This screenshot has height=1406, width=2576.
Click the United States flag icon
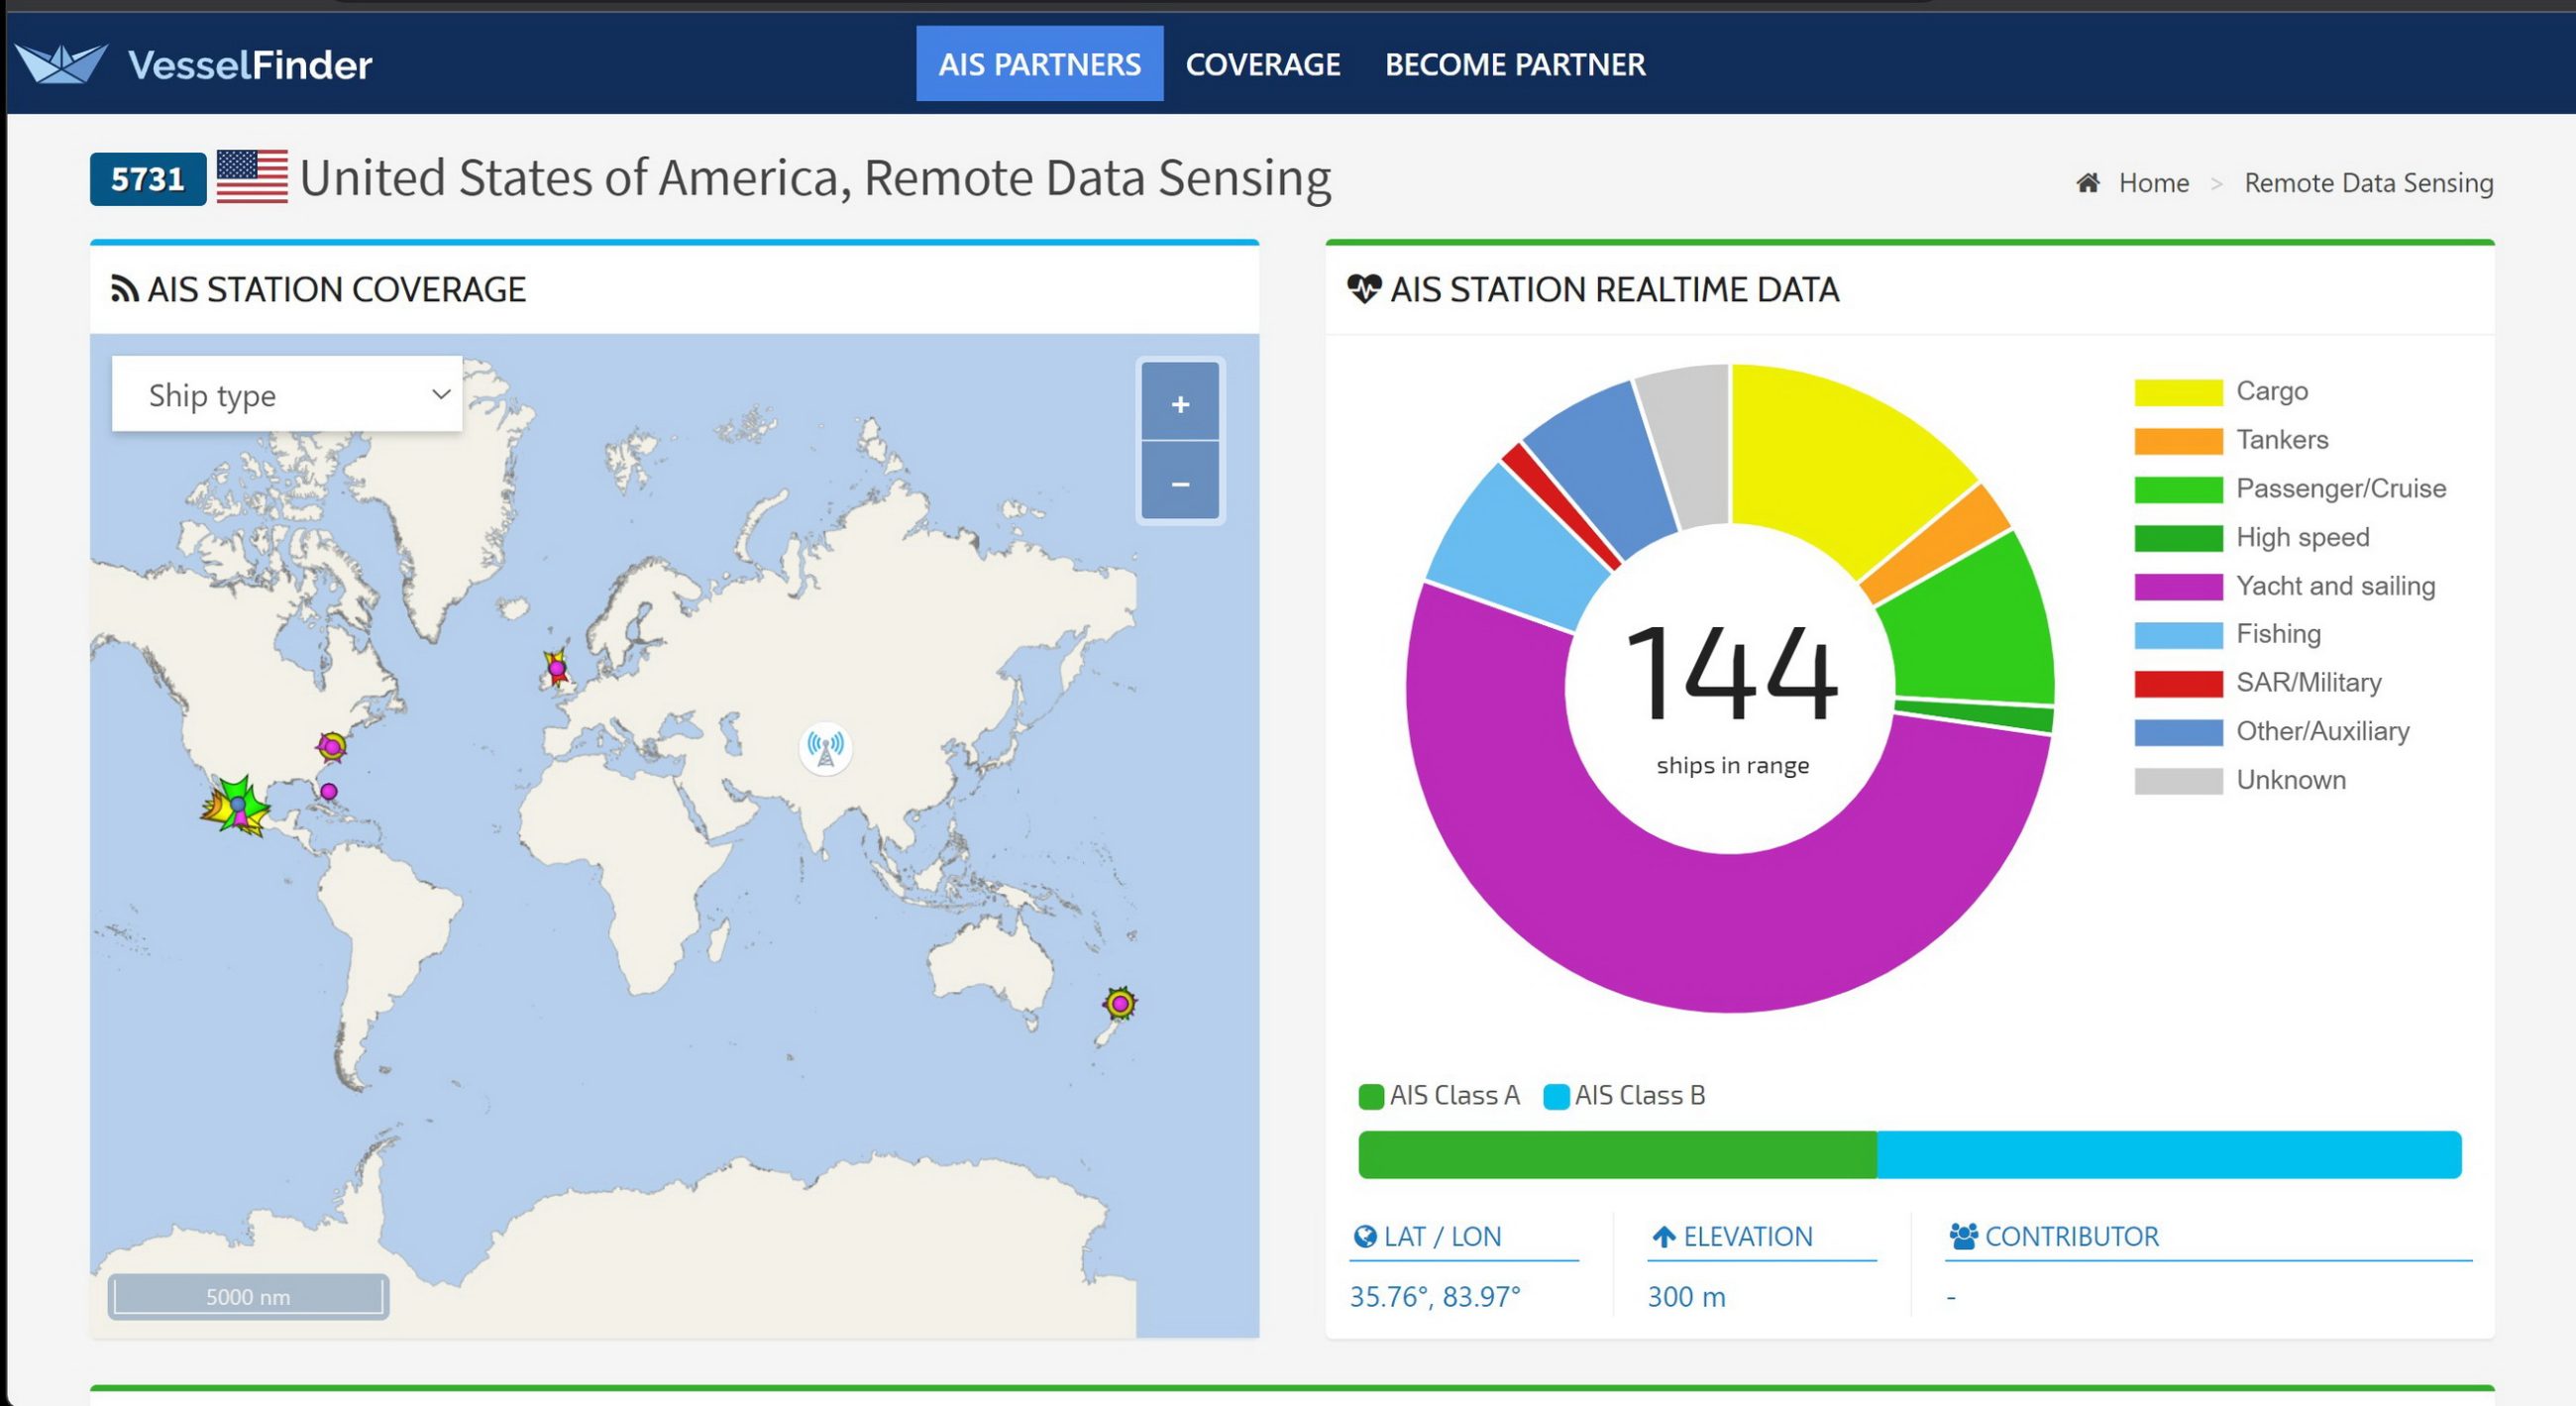[x=252, y=177]
